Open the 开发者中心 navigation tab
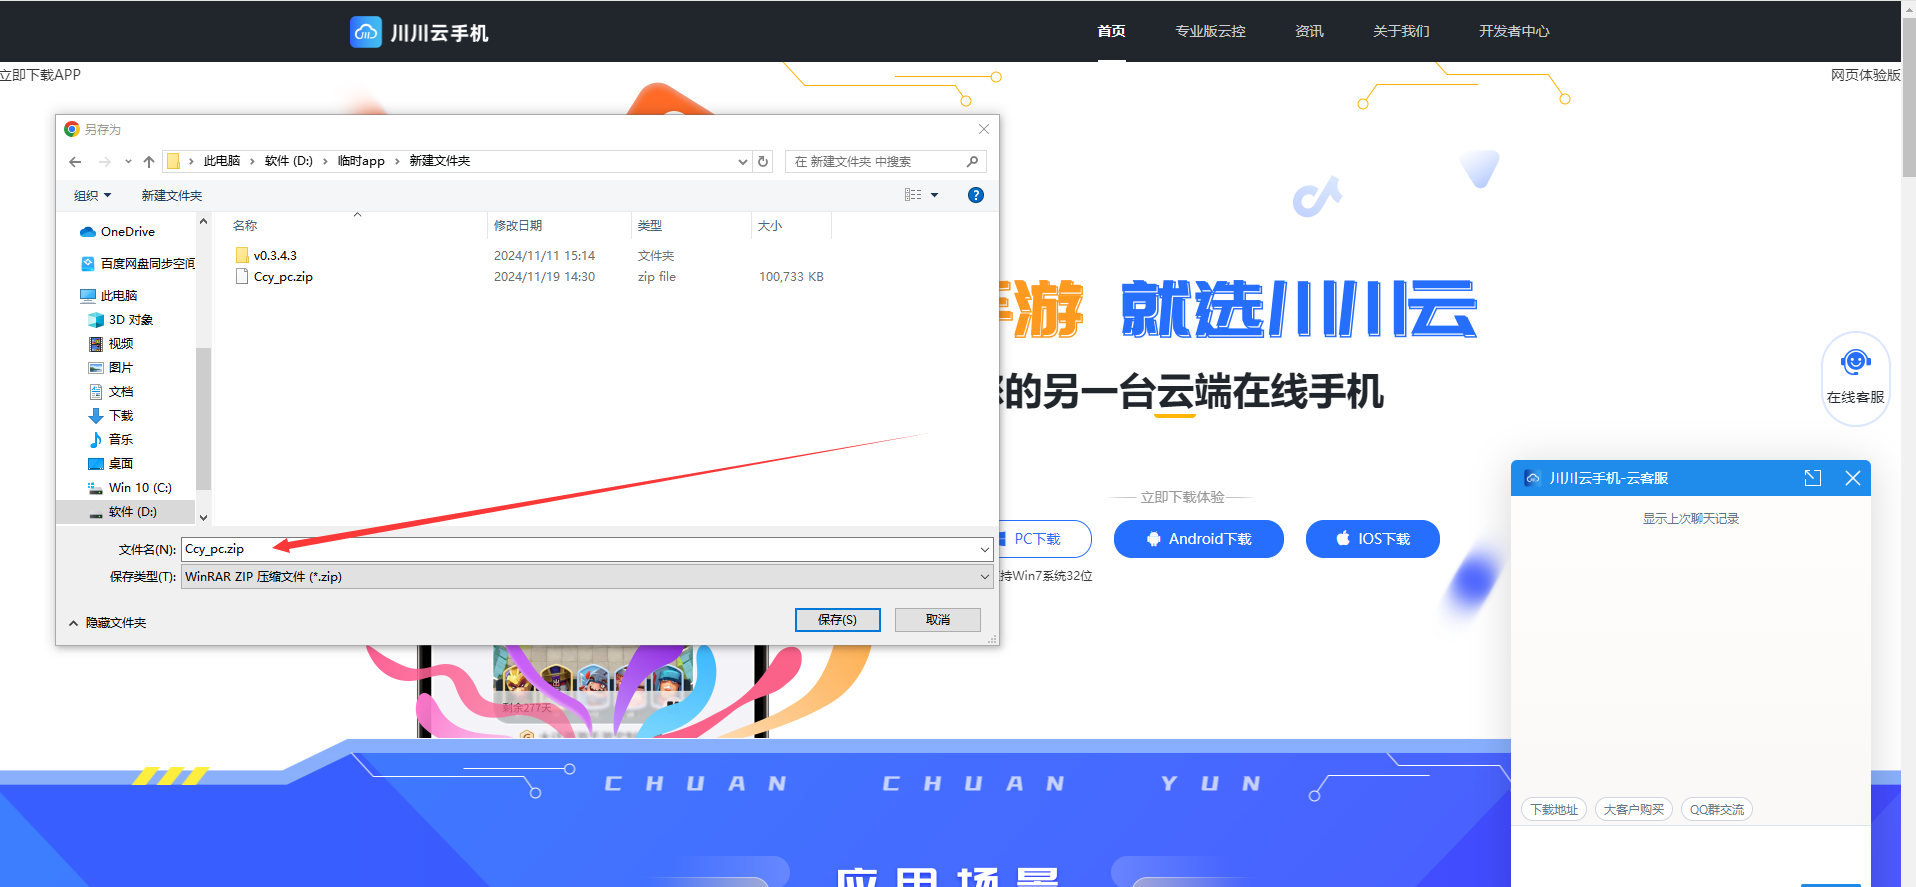 [1514, 31]
